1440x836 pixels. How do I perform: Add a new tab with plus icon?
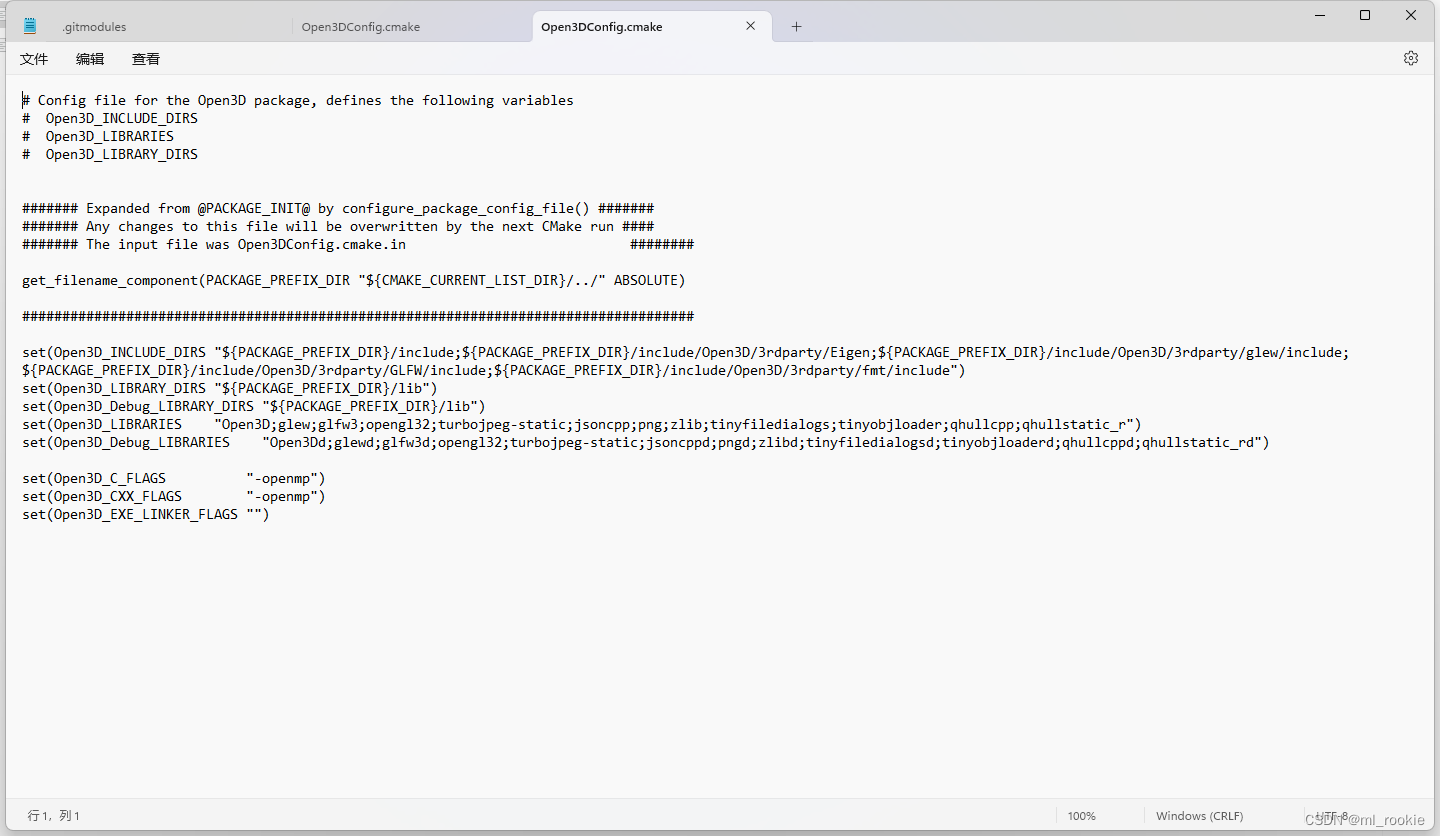click(796, 27)
